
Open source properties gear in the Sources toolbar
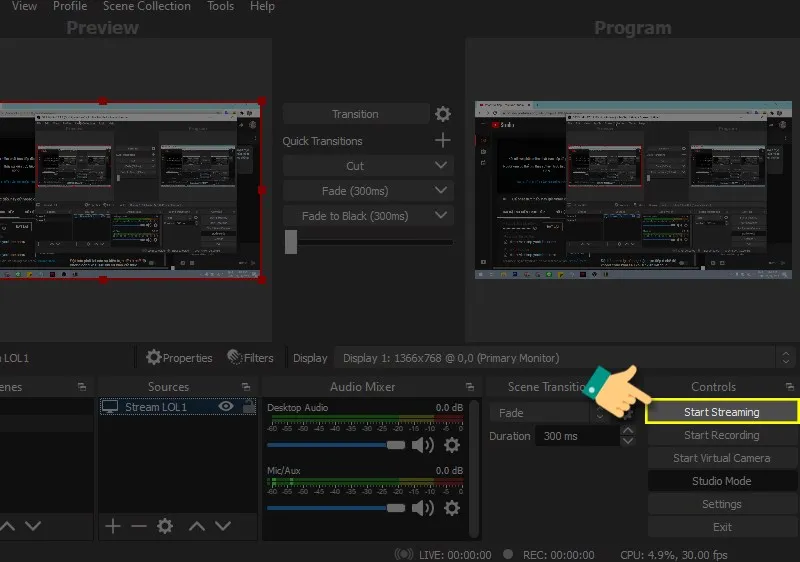[165, 526]
